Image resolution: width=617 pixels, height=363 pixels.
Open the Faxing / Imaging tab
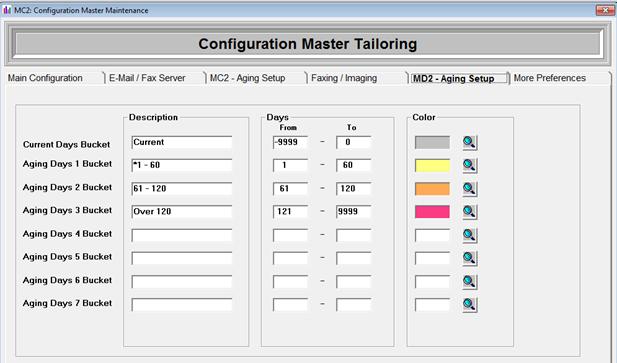pos(344,78)
